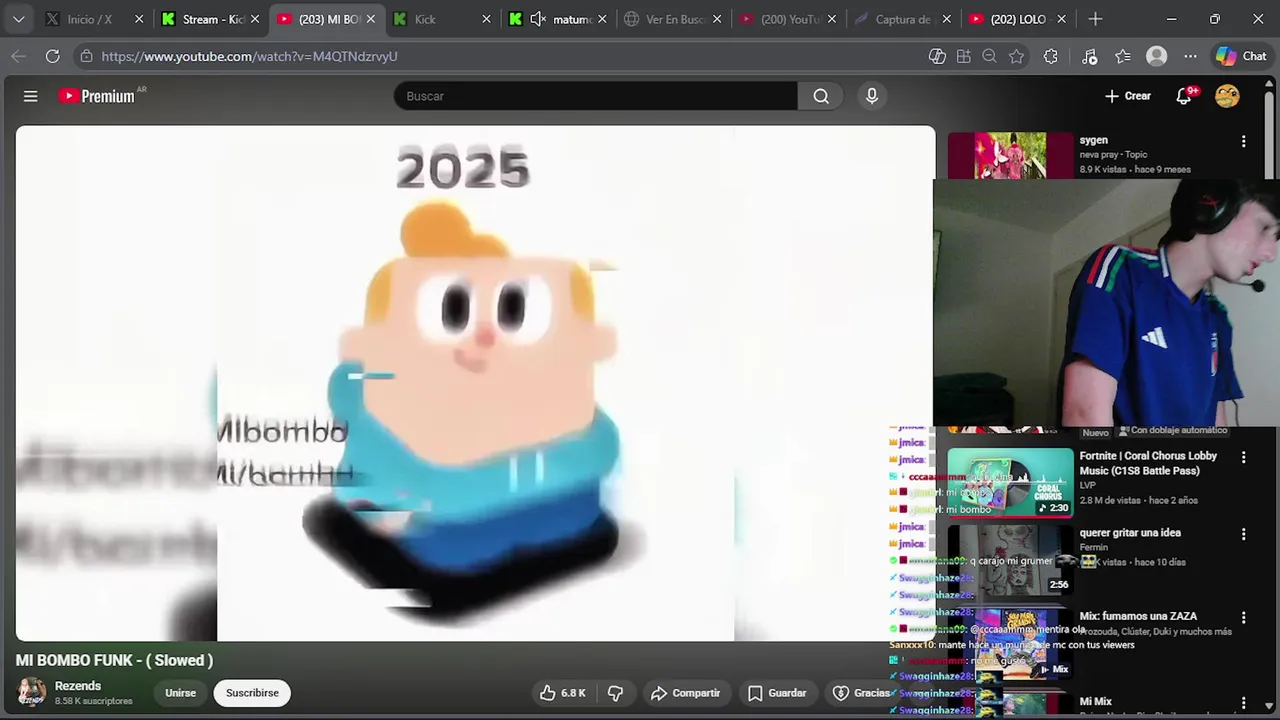Click the browser address bar URL
This screenshot has height=720, width=1280.
250,56
